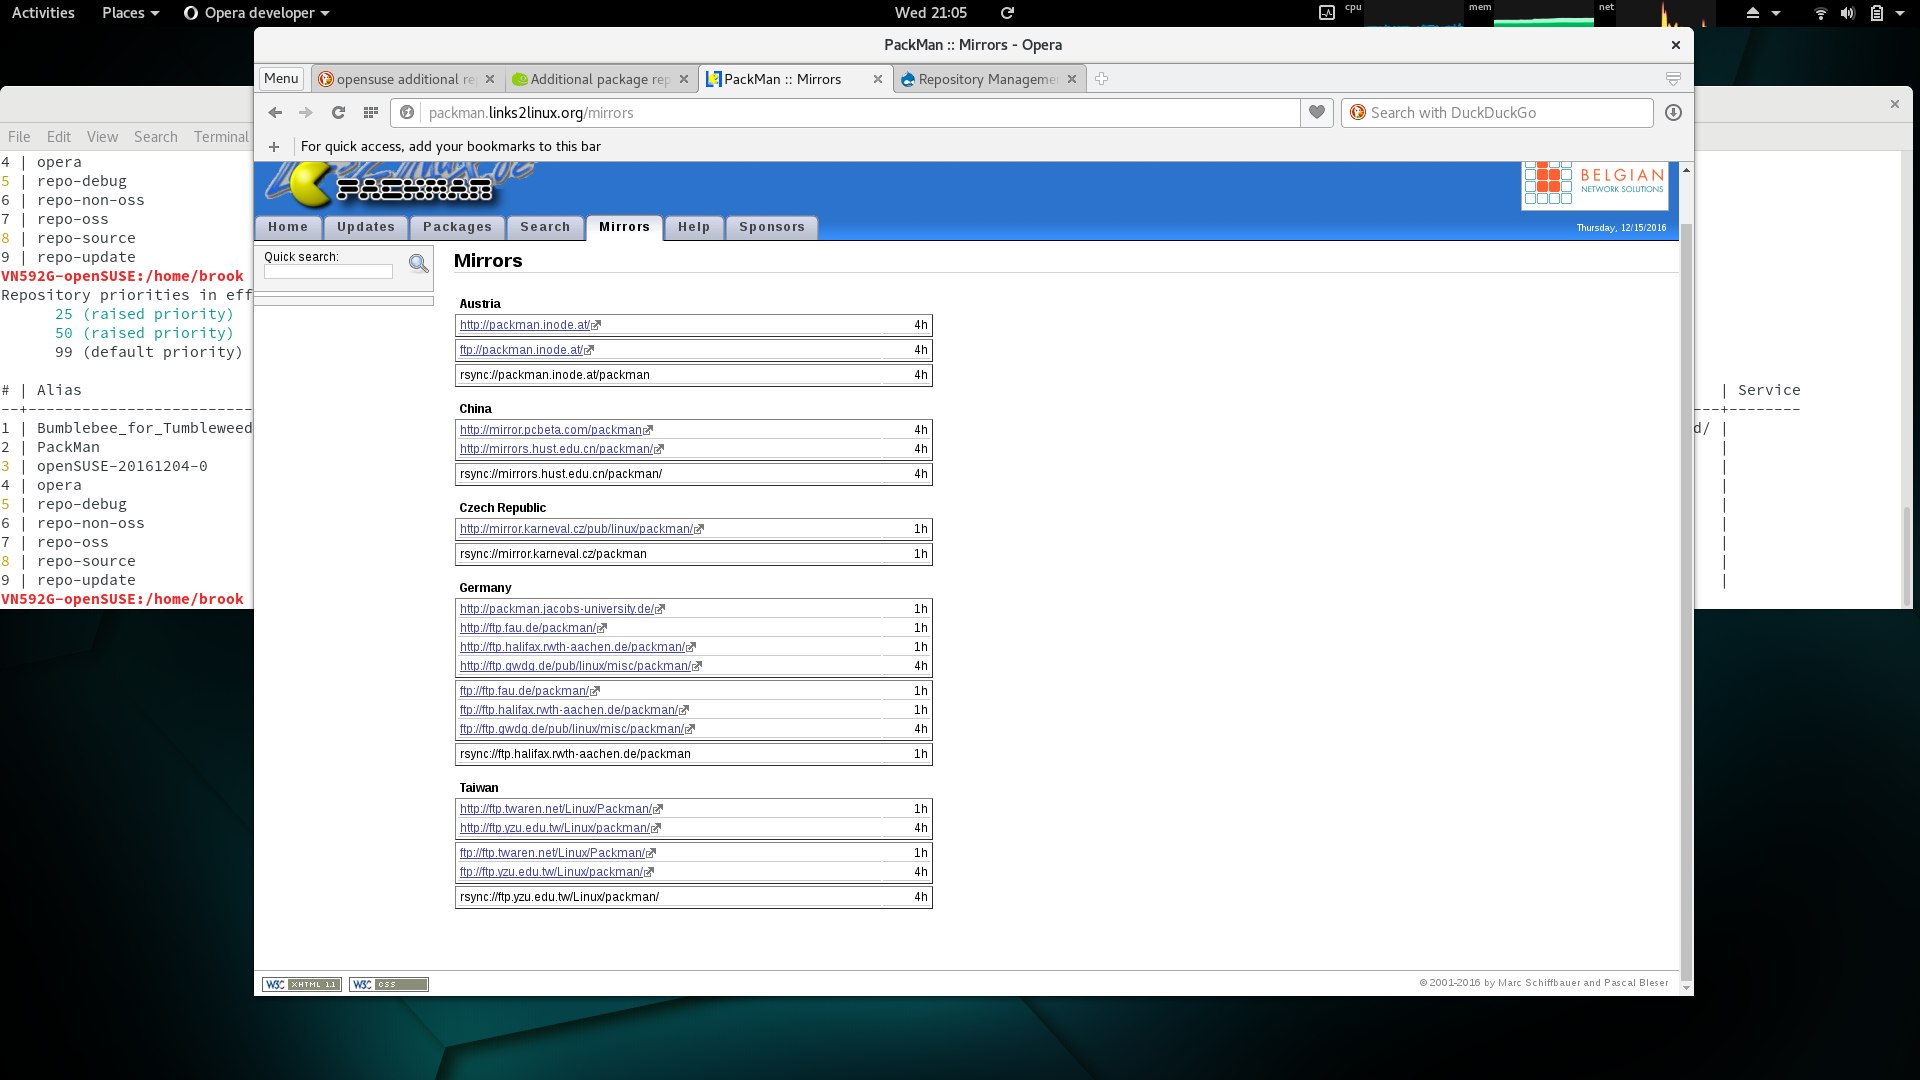Expand the Opera developer app menu

click(x=257, y=13)
